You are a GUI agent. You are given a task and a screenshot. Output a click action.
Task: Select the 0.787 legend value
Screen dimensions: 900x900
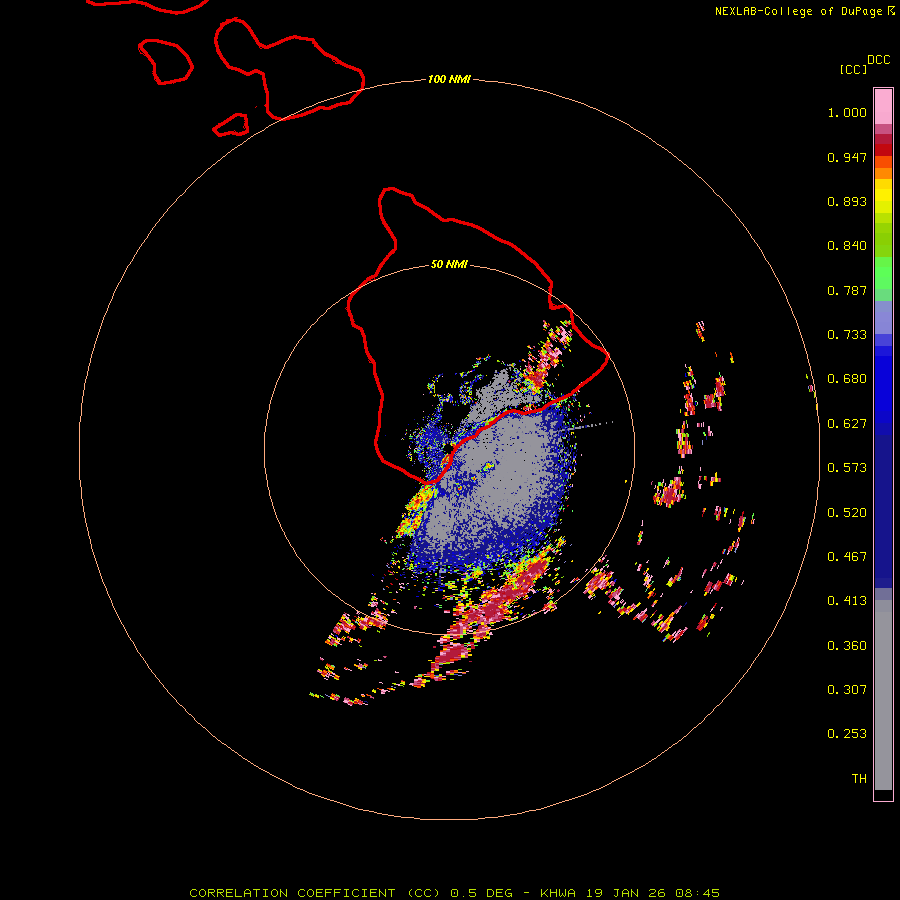point(847,290)
